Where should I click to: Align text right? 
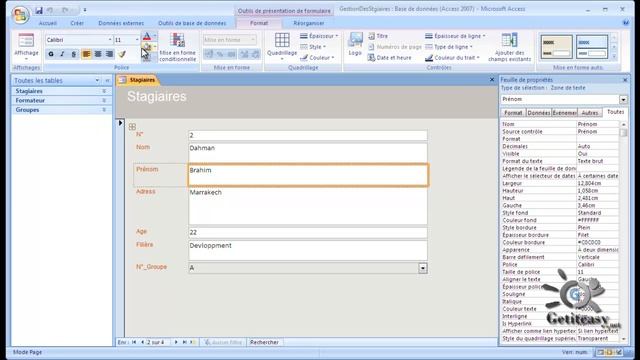[109, 54]
